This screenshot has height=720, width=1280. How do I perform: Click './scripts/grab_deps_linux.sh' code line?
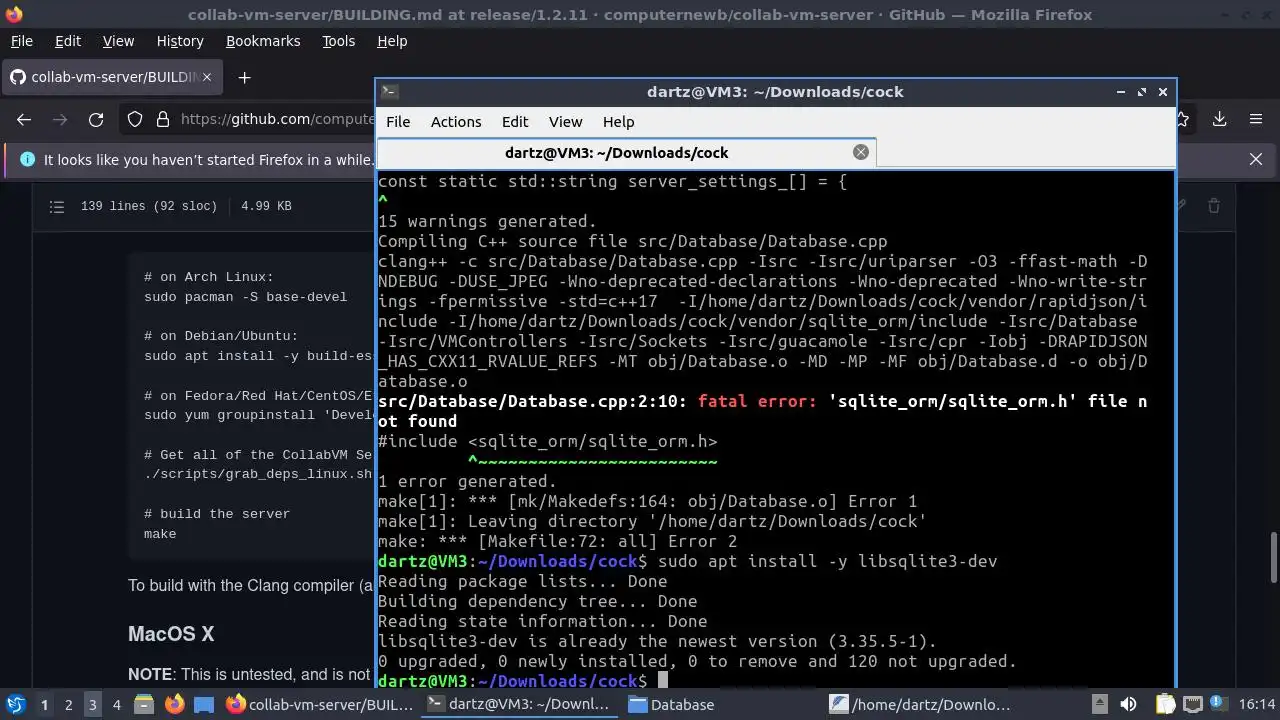(258, 474)
